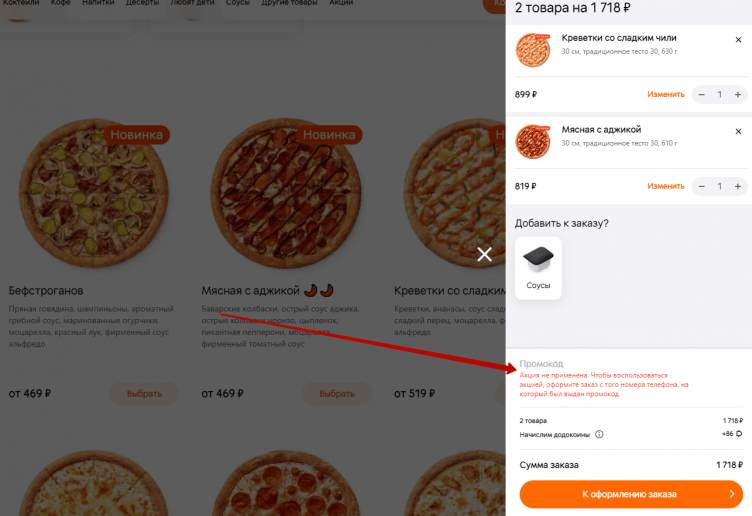This screenshot has width=752, height=516.
Task: Click the Креветки со сладким чили cart thumbnail
Action: click(533, 50)
